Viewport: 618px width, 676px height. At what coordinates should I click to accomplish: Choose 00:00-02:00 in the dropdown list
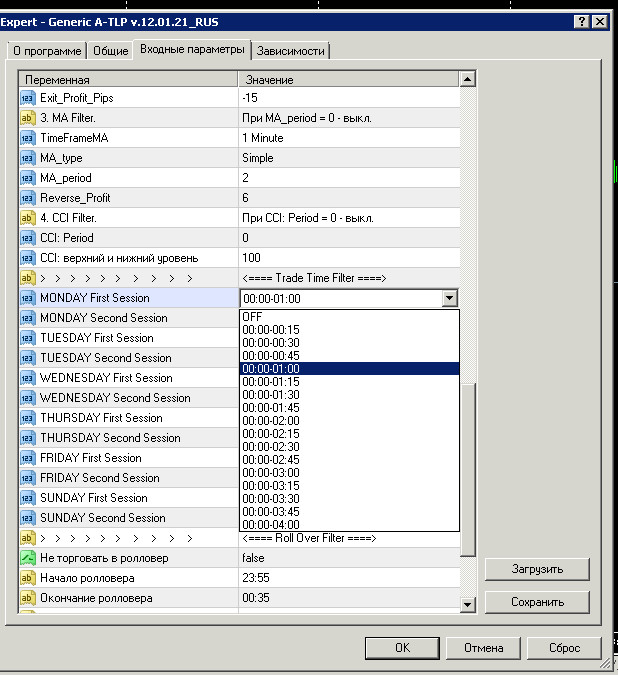[349, 421]
